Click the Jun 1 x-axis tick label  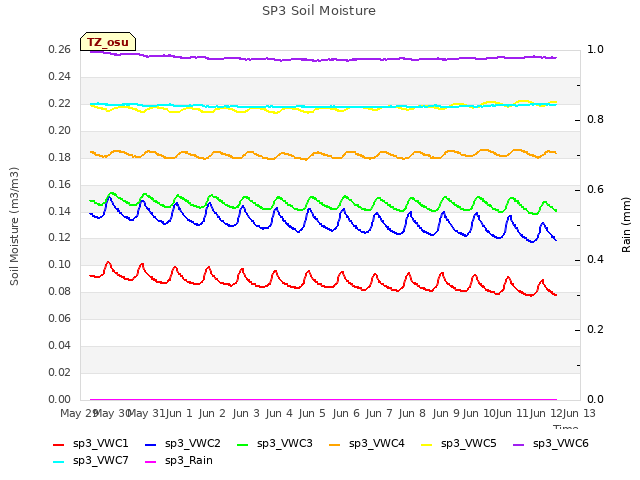point(179,413)
